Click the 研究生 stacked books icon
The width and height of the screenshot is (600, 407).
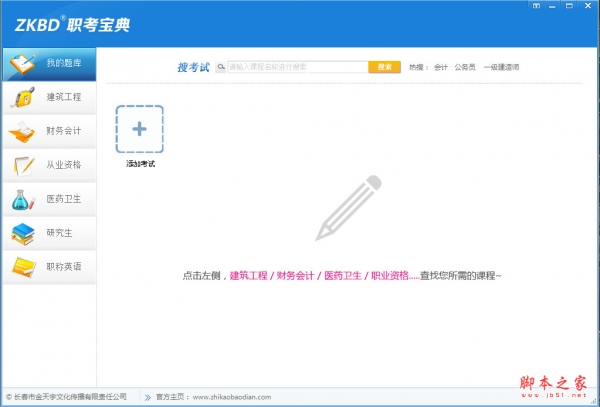pyautogui.click(x=22, y=234)
